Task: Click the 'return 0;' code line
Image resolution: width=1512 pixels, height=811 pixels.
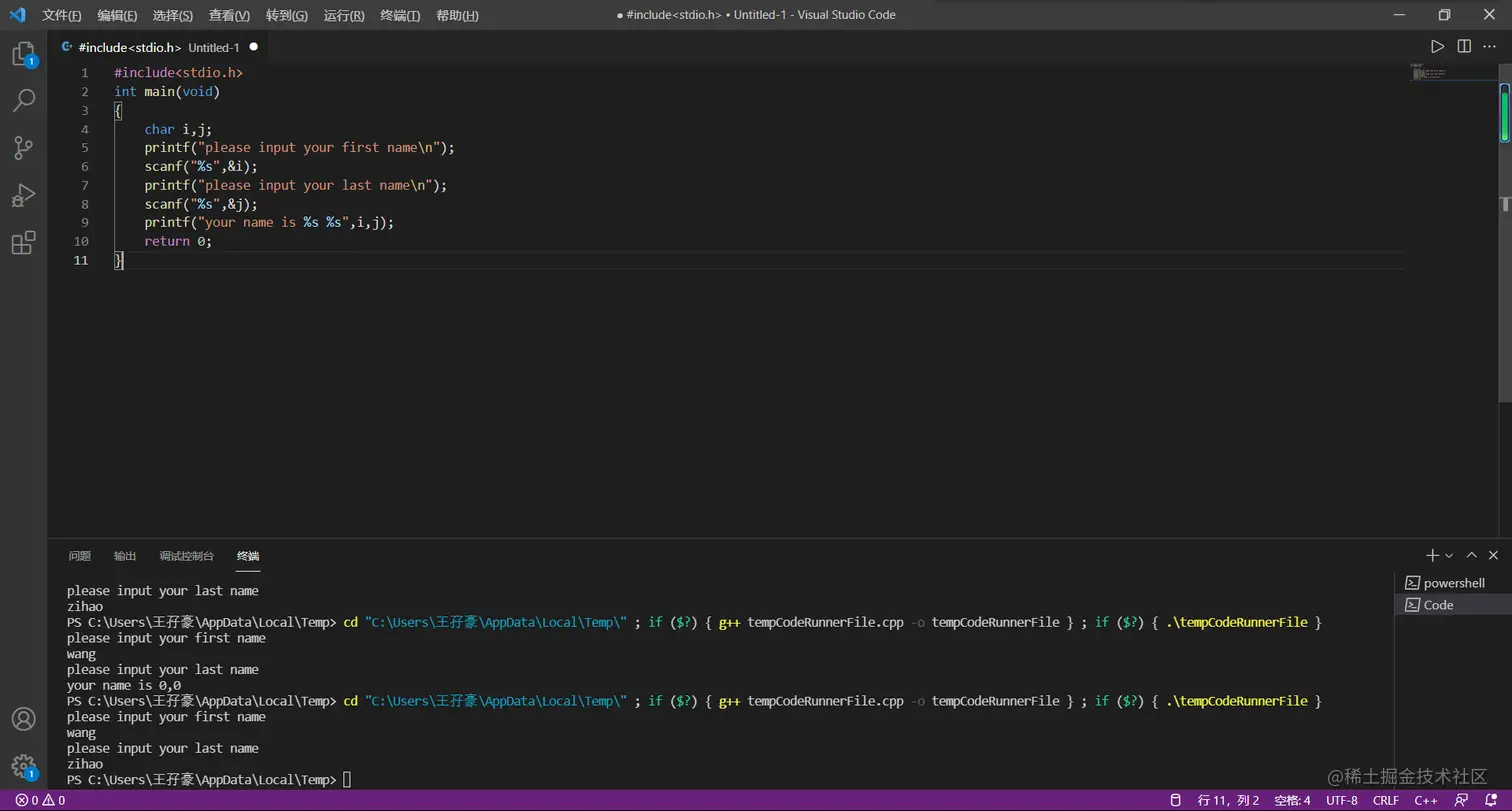Action: [178, 242]
